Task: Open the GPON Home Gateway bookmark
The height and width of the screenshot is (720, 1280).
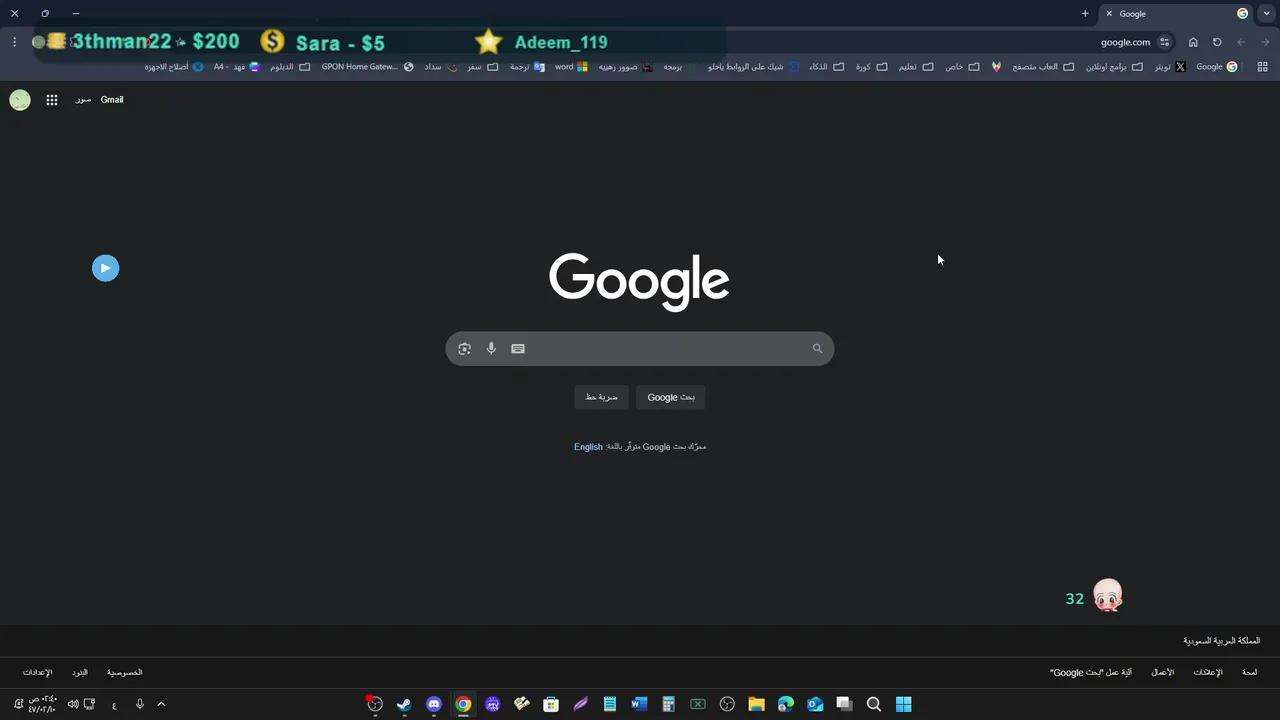Action: pyautogui.click(x=367, y=67)
